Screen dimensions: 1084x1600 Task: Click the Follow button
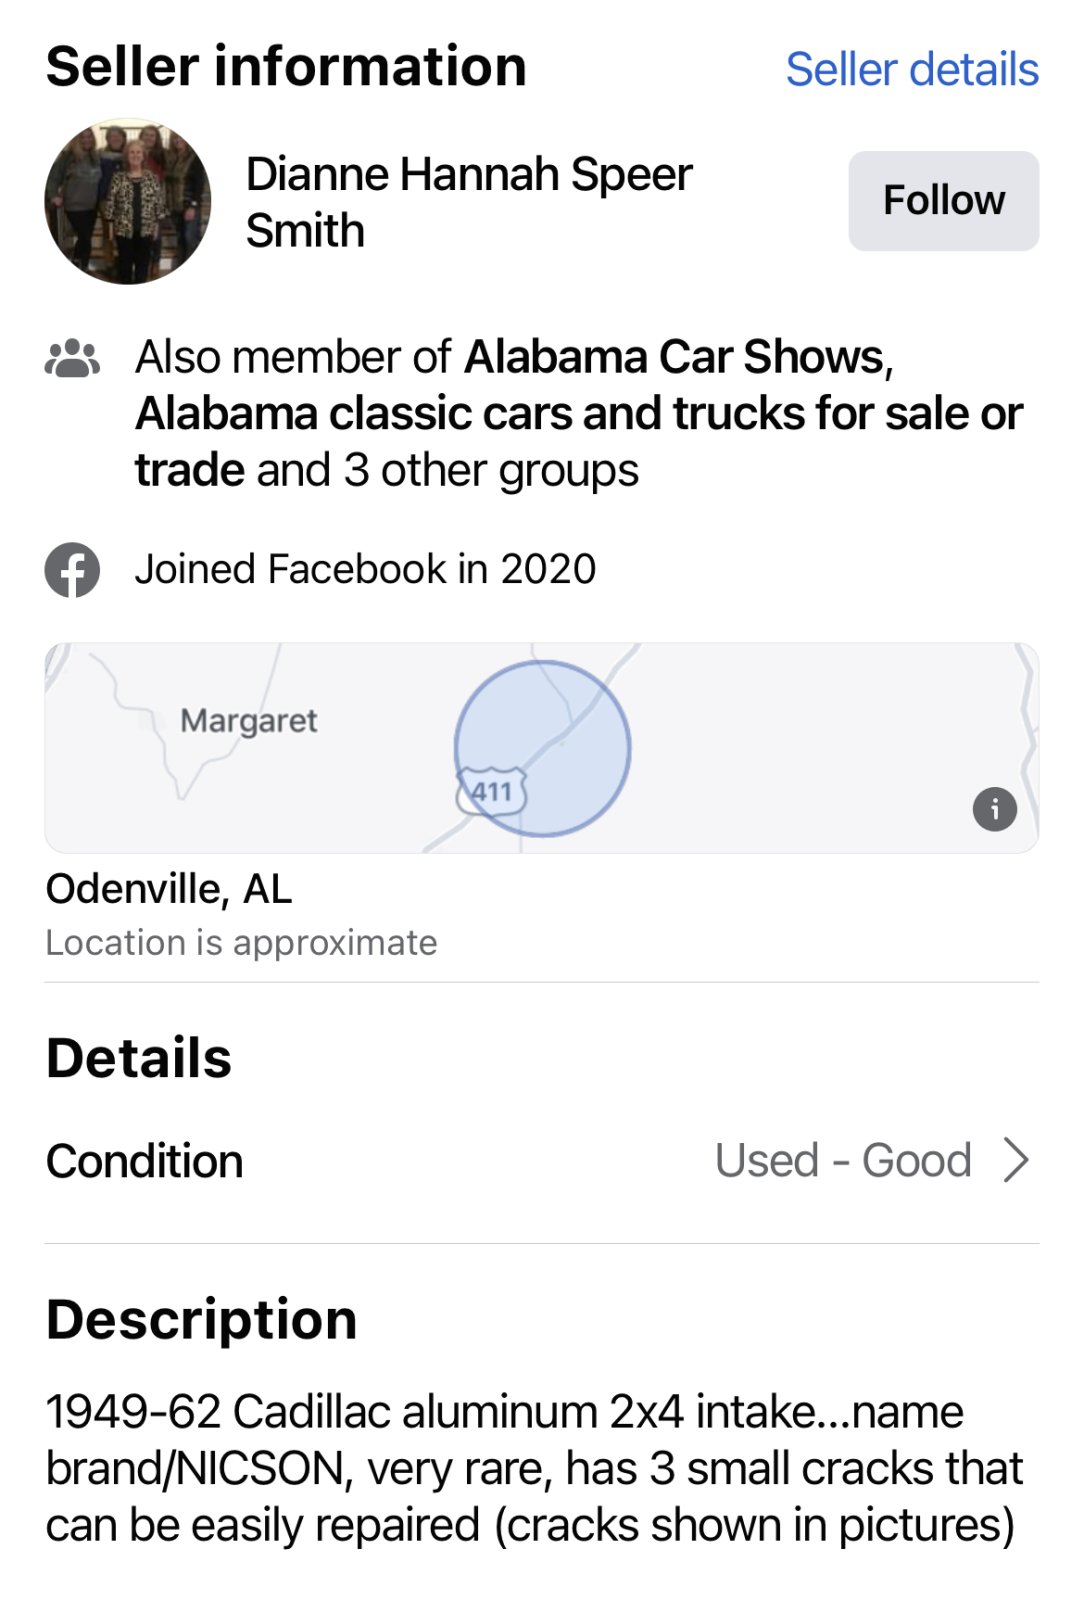tap(943, 200)
